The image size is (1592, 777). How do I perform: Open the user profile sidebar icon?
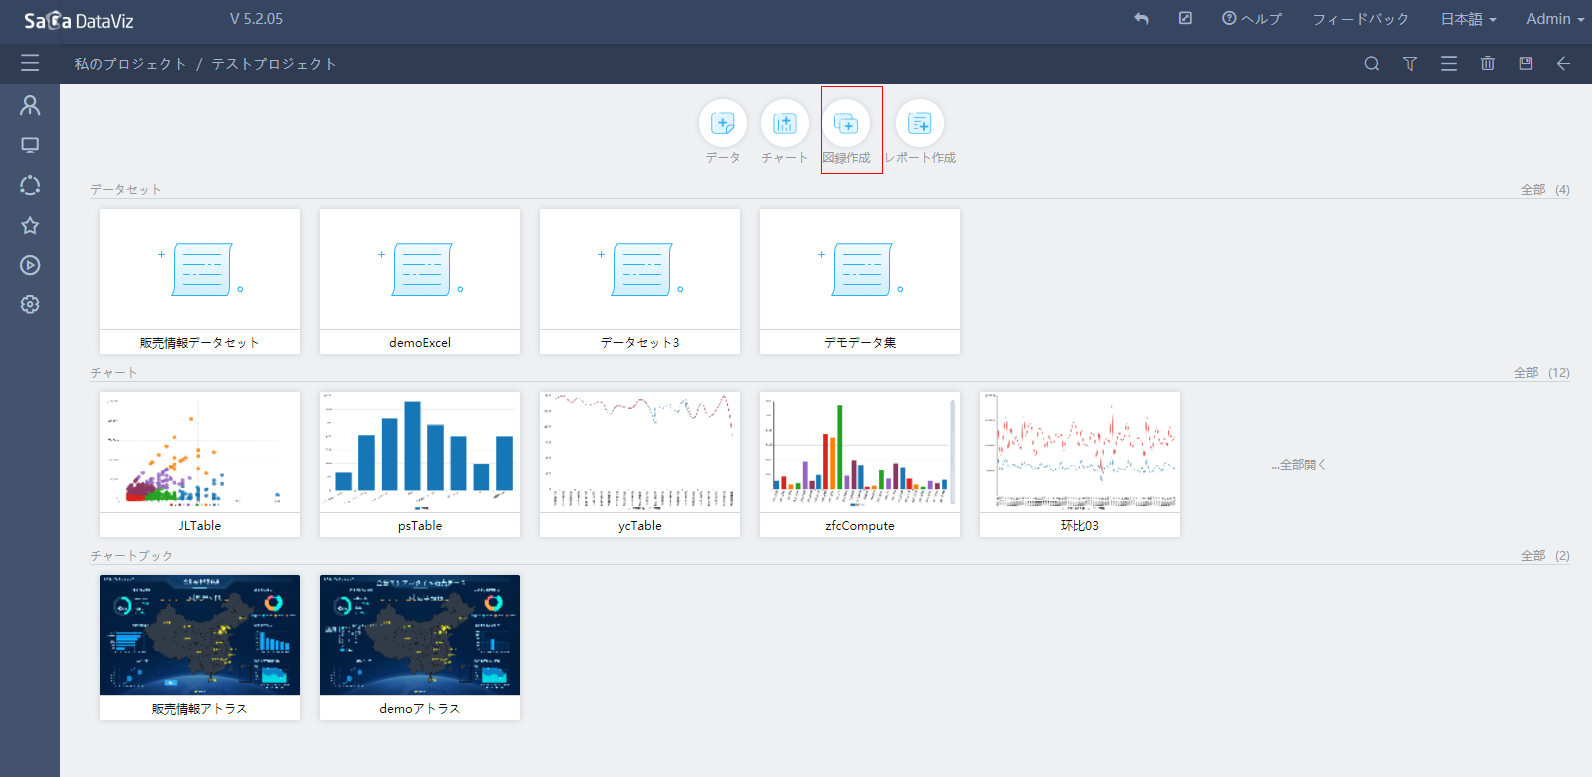point(30,105)
